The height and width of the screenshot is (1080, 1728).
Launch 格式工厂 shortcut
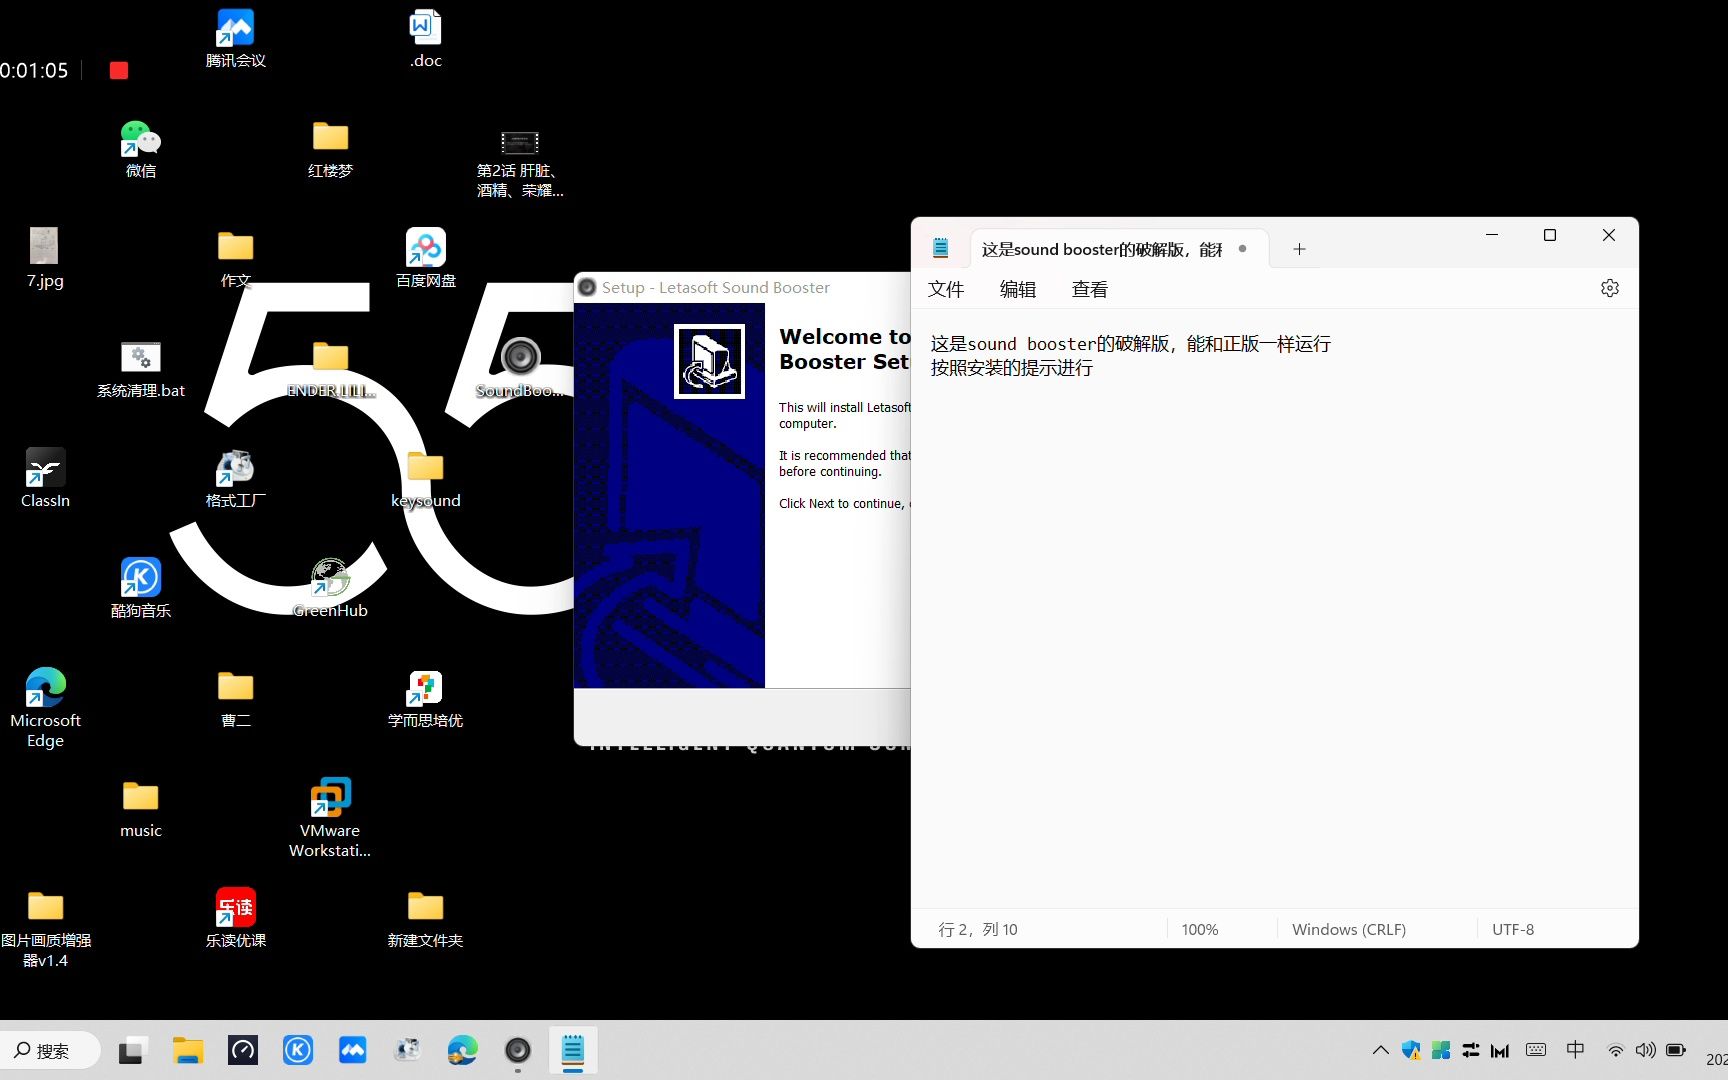[236, 478]
